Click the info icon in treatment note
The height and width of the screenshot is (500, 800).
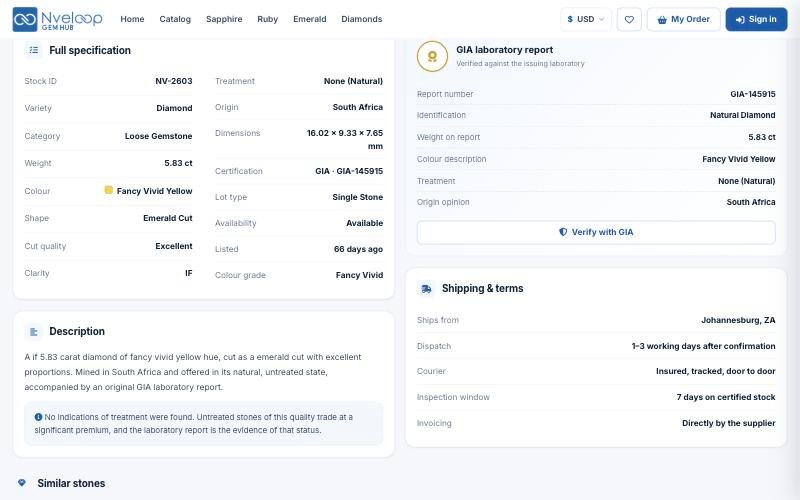(x=38, y=417)
